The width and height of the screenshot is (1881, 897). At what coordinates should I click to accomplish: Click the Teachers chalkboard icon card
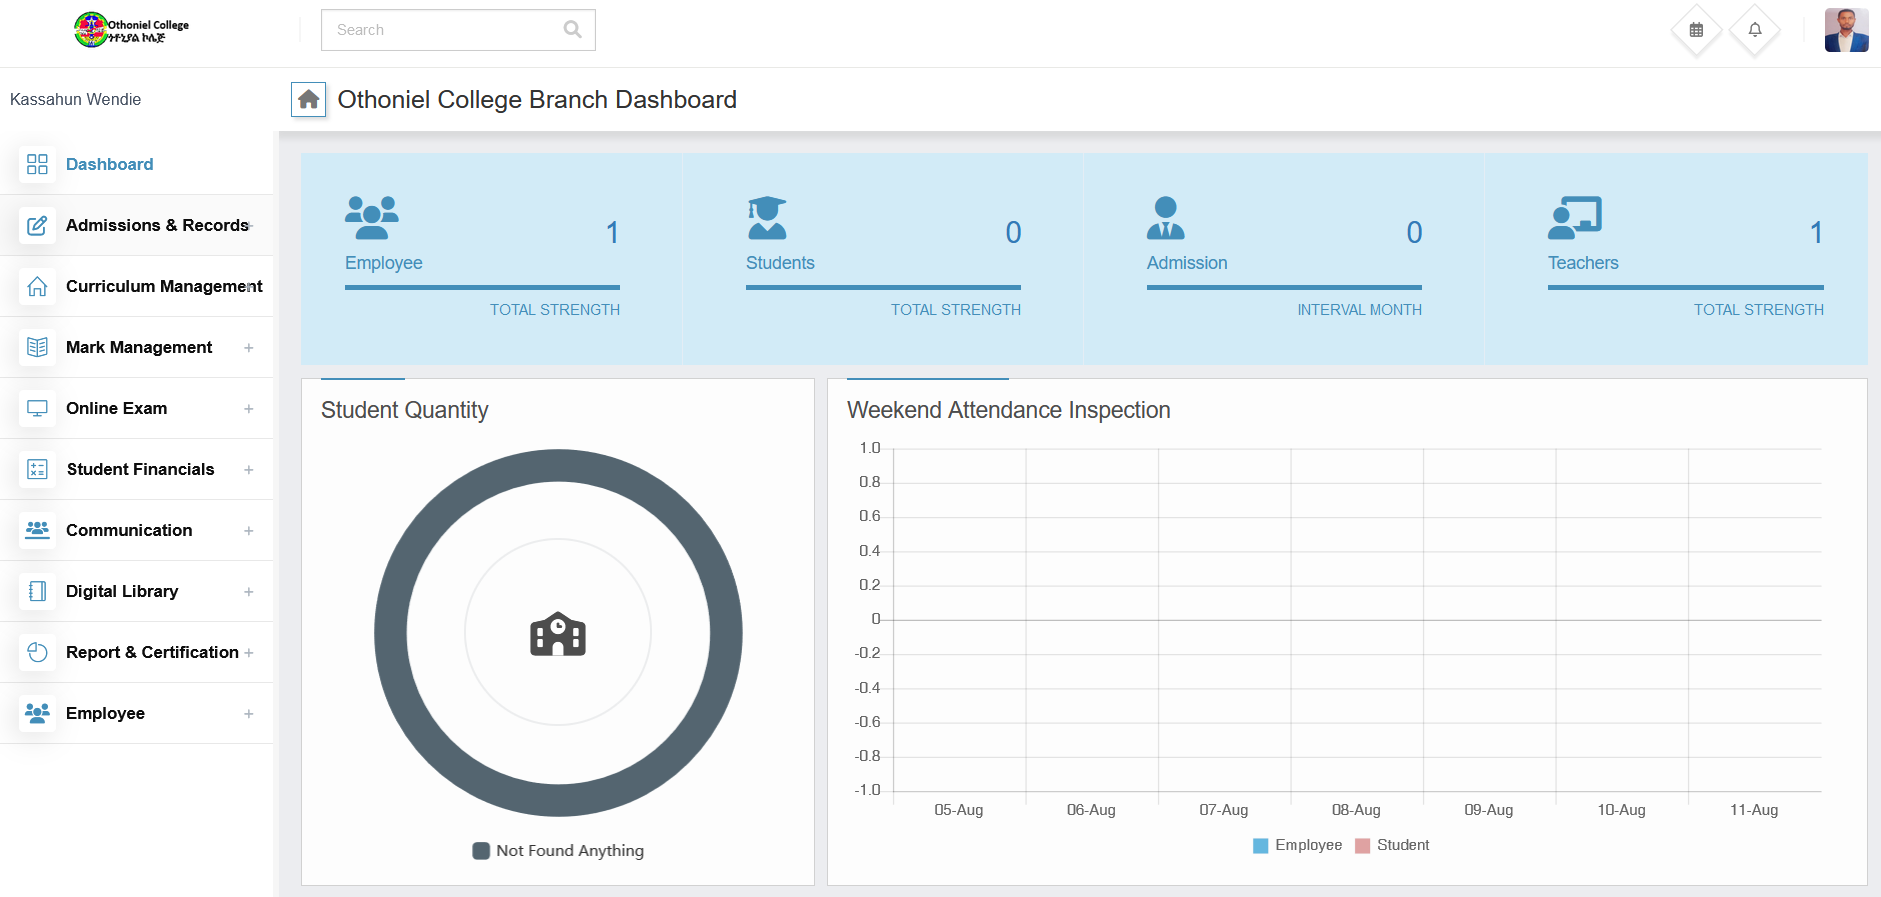[x=1574, y=218]
